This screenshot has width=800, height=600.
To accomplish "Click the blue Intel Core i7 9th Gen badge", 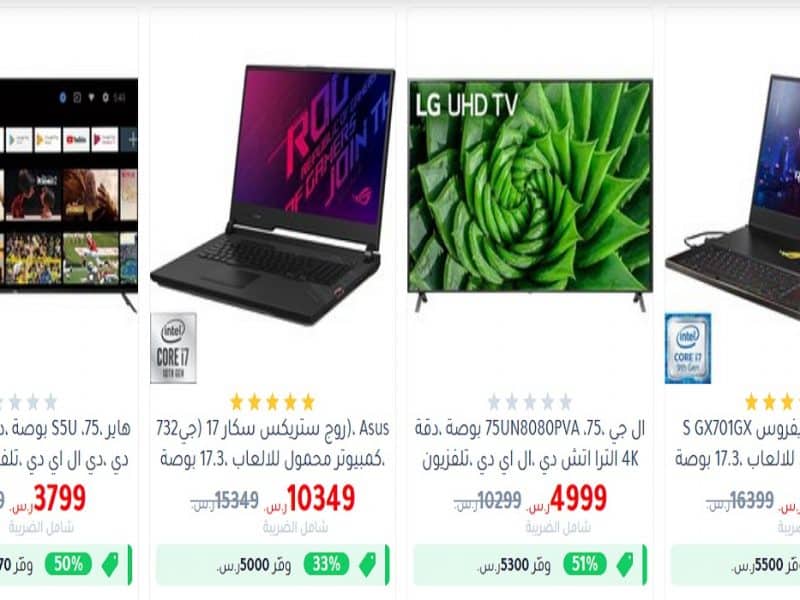I will [687, 348].
